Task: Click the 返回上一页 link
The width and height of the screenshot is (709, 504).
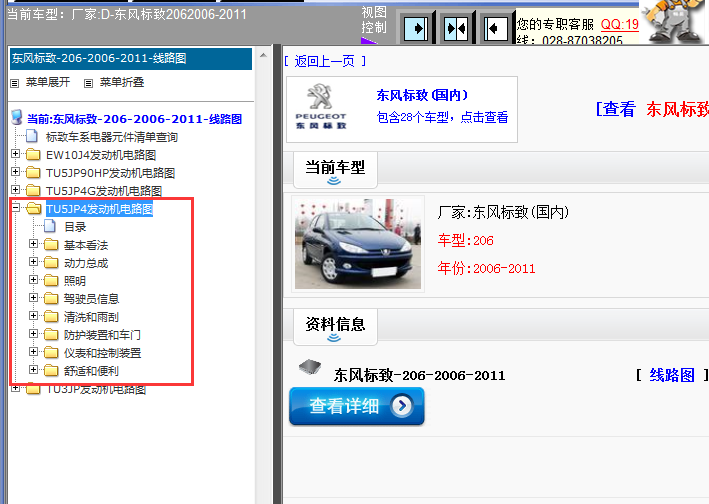Action: tap(325, 61)
